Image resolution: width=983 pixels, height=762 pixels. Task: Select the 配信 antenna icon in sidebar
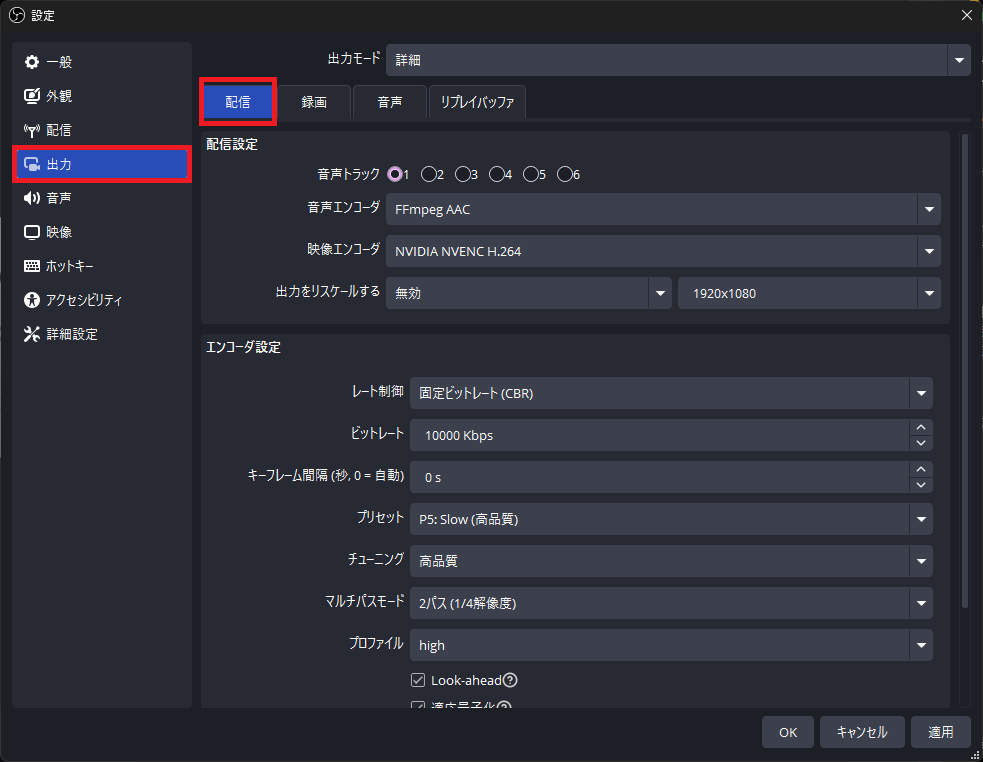point(32,130)
